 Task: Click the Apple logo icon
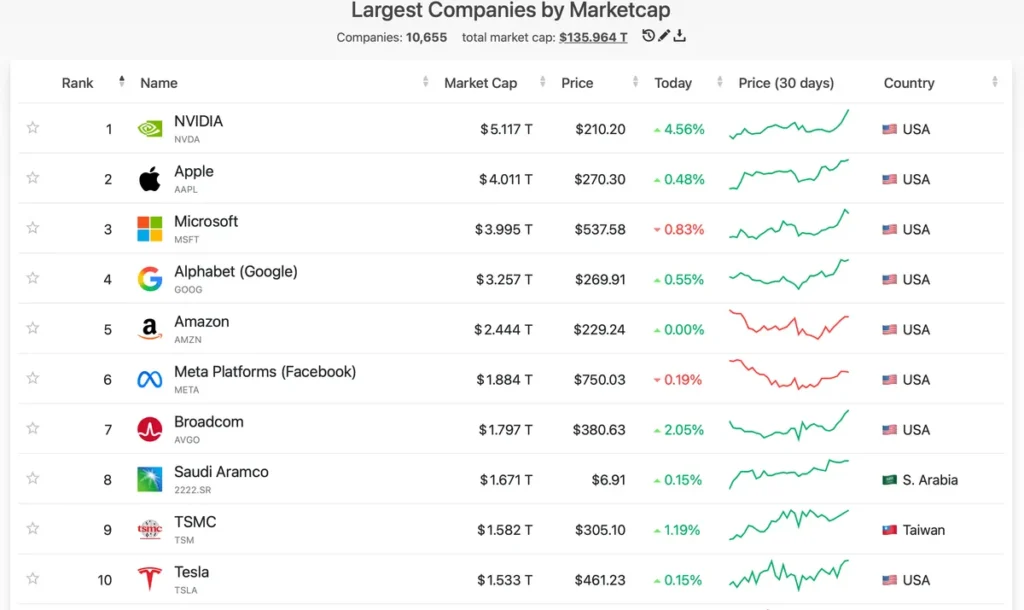pos(150,179)
